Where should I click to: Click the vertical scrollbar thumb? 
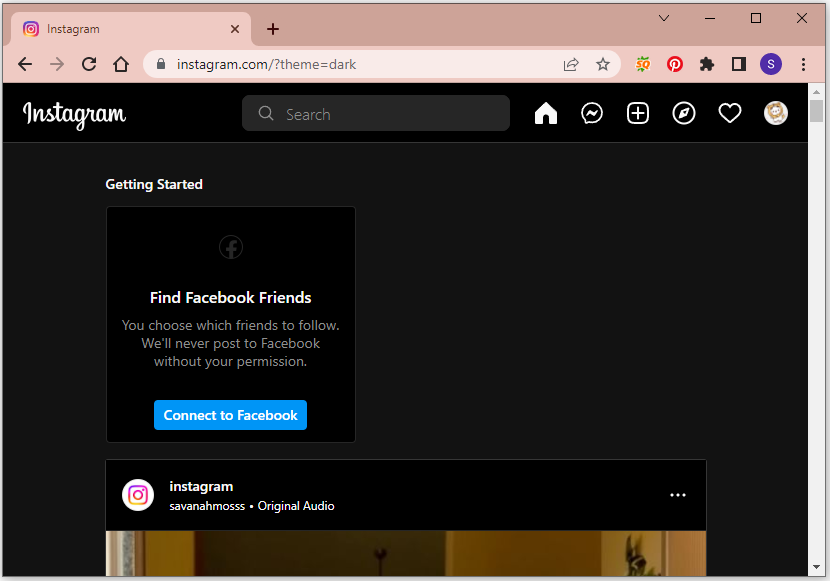[816, 111]
